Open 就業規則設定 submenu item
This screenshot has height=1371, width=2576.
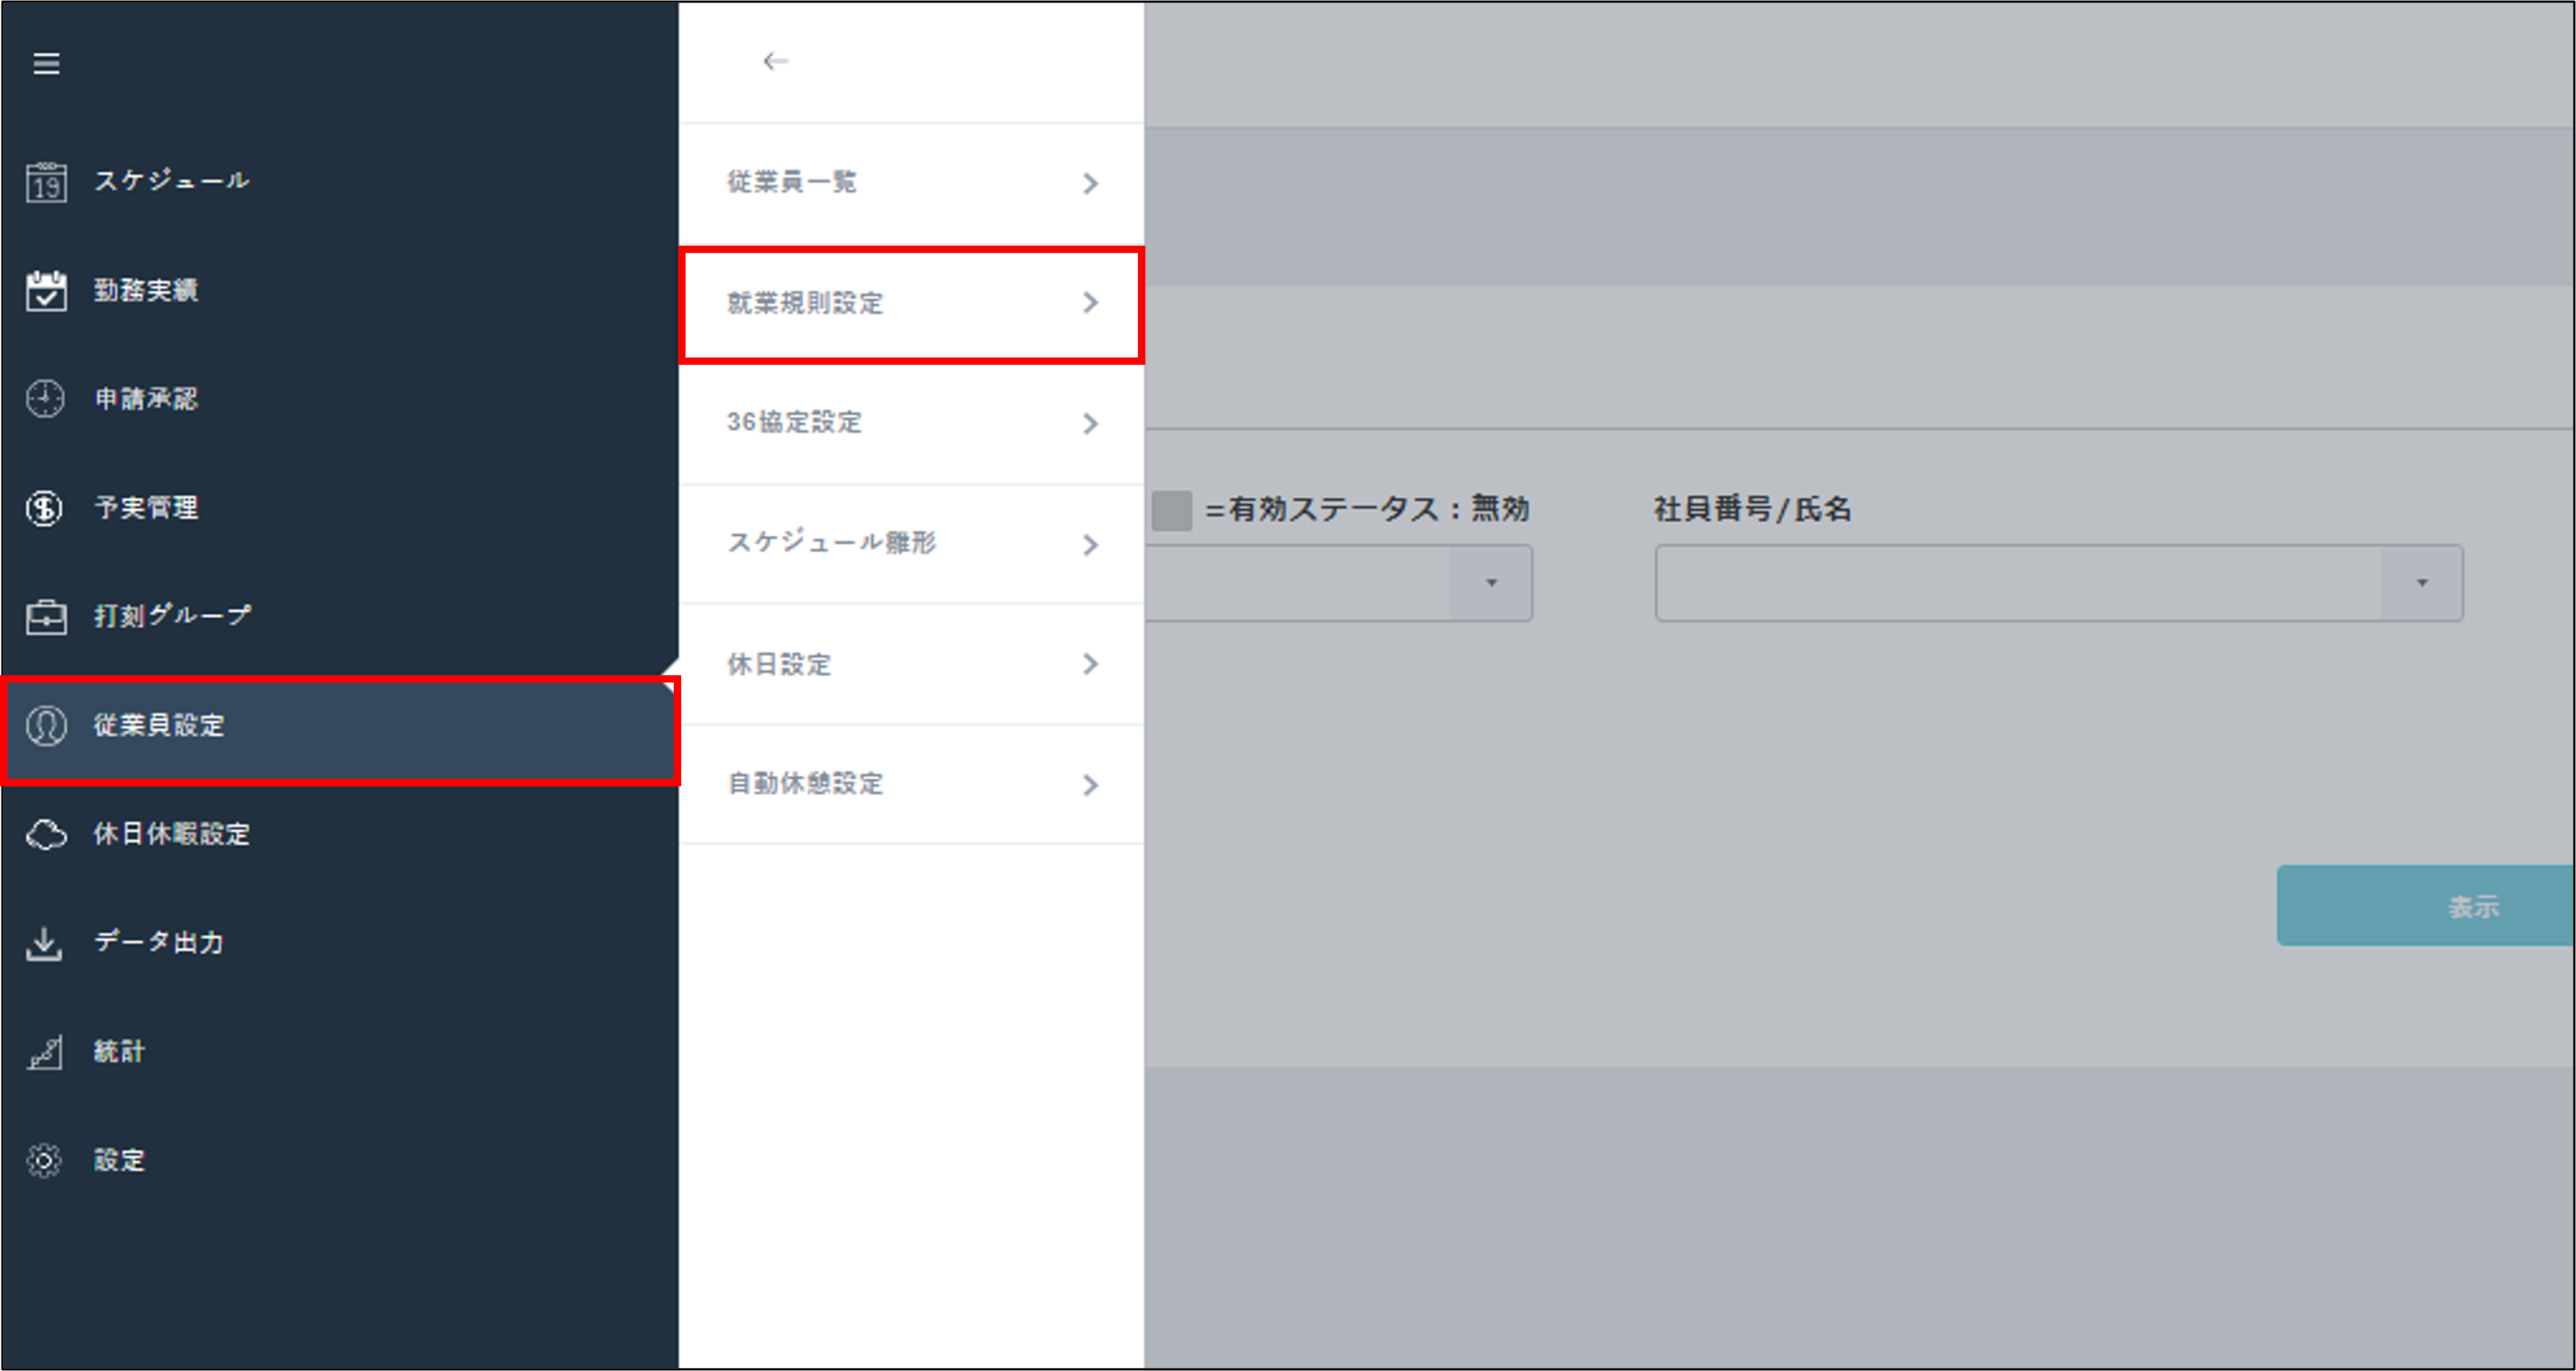click(x=911, y=304)
